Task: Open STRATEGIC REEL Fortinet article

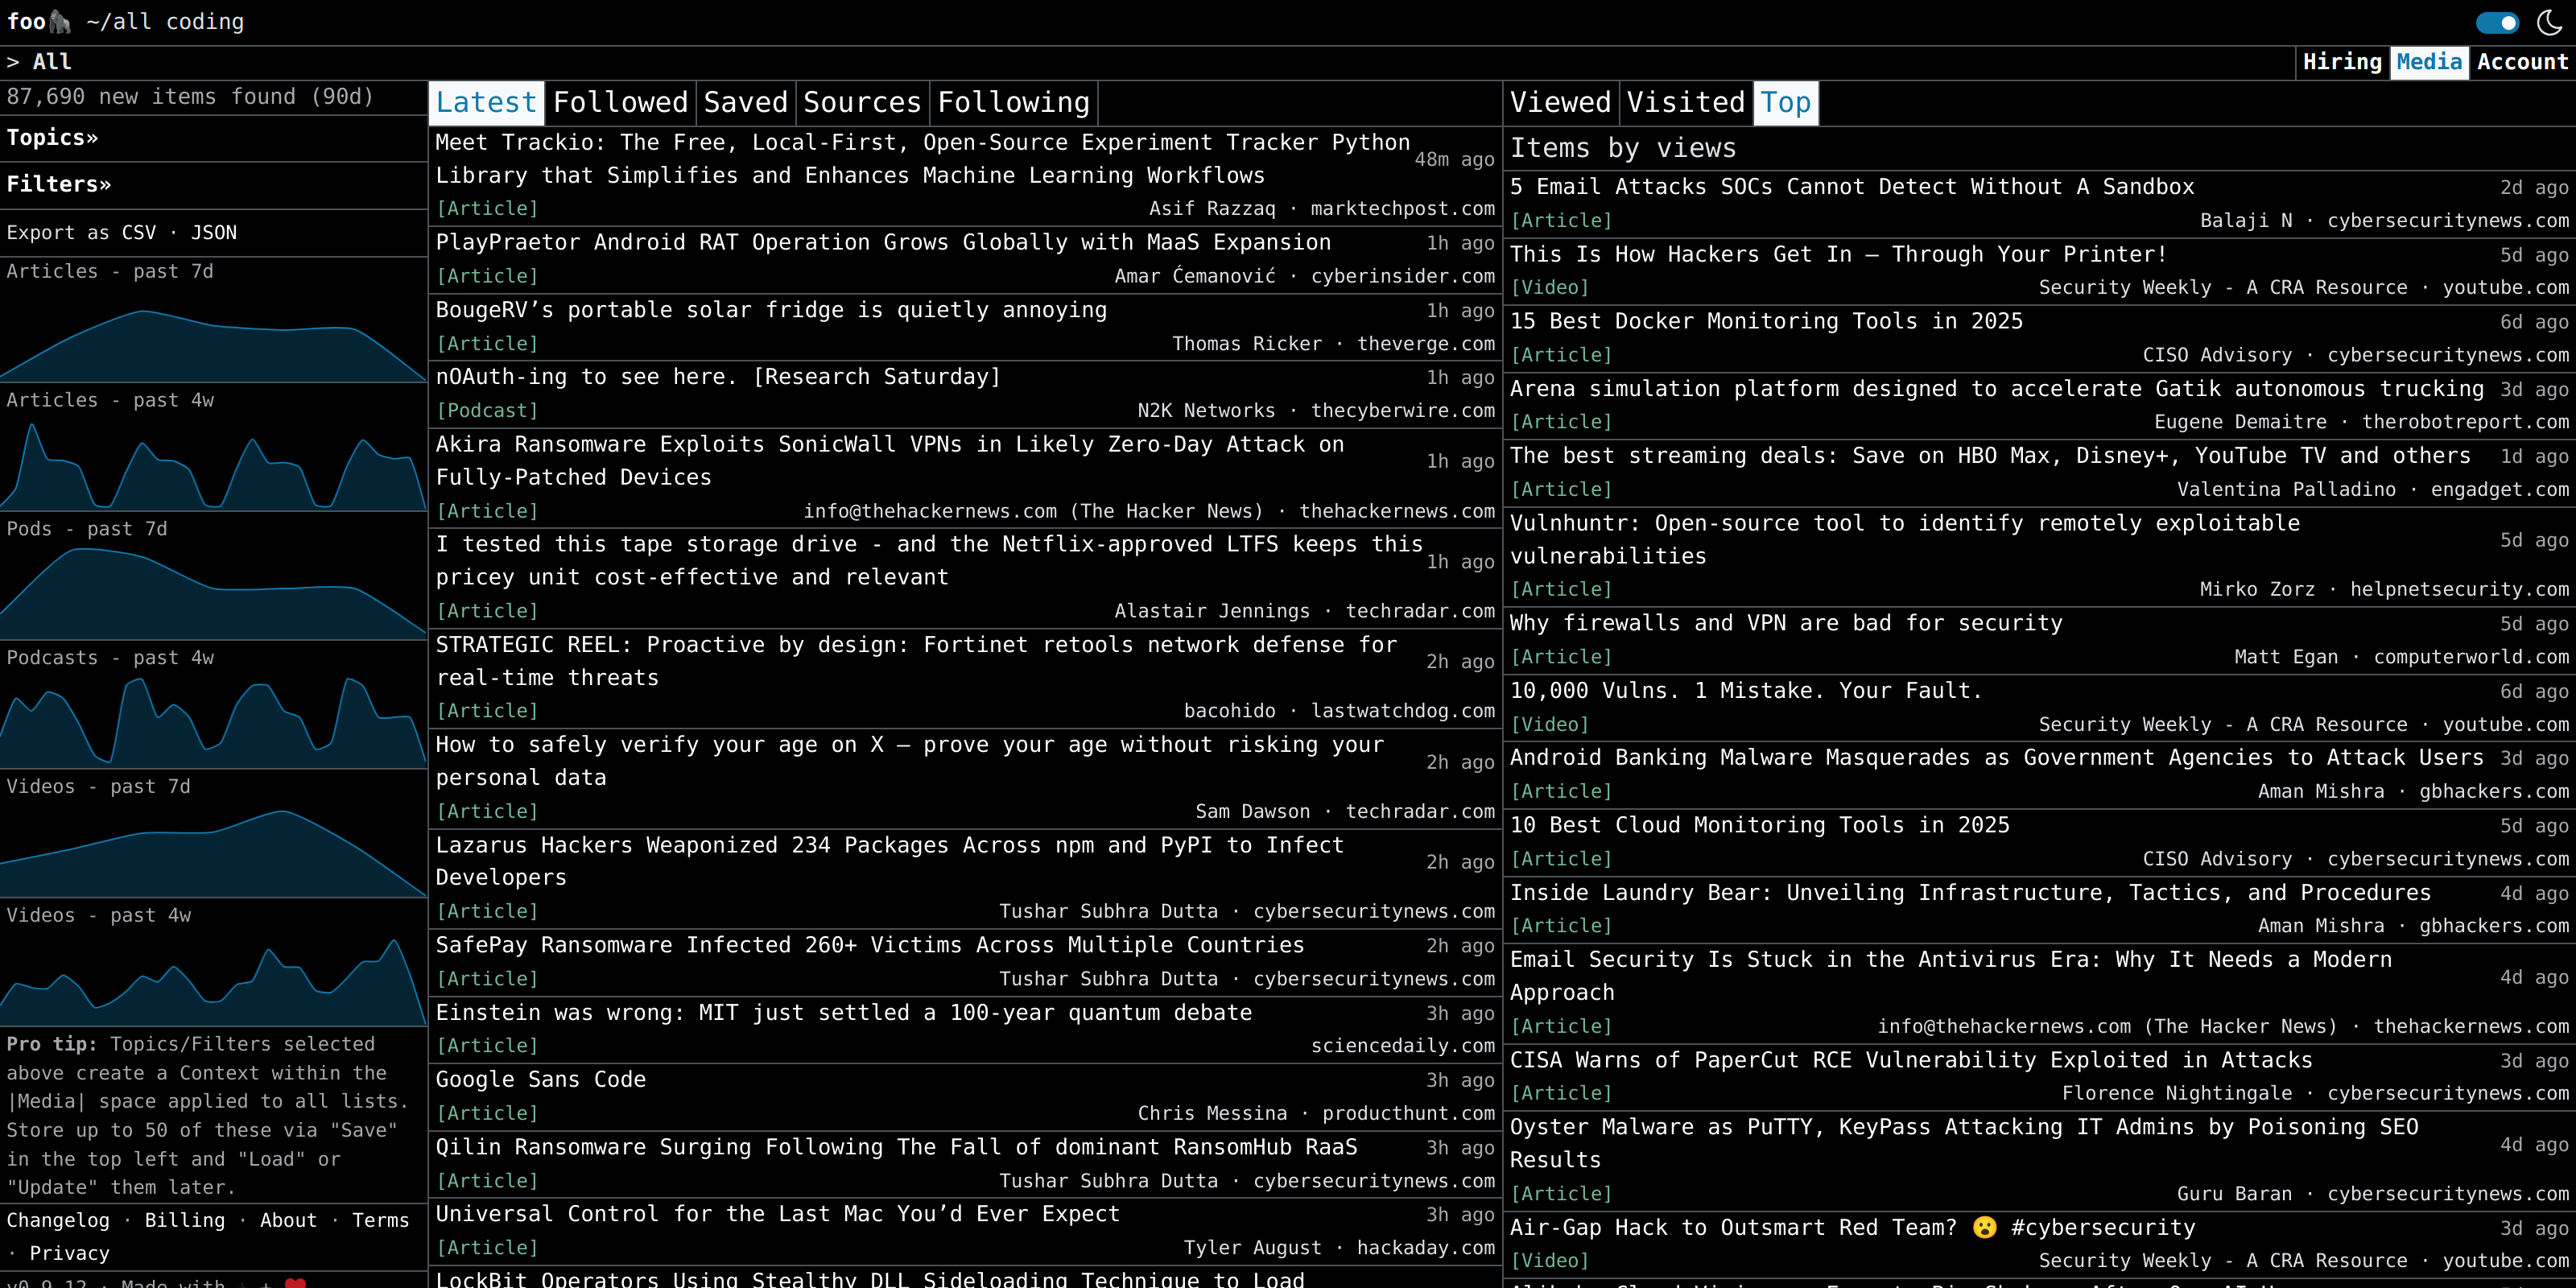Action: 916,661
